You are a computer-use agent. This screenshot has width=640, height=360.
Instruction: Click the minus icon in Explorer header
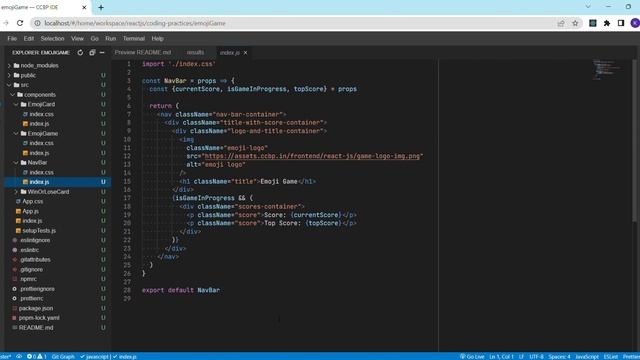coord(102,53)
